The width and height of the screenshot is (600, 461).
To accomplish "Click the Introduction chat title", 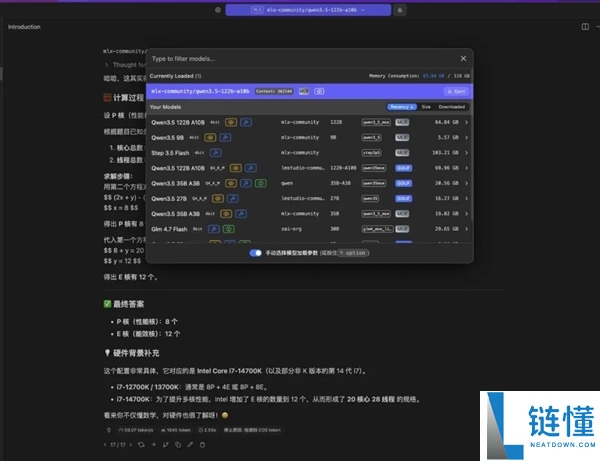I will (x=24, y=27).
